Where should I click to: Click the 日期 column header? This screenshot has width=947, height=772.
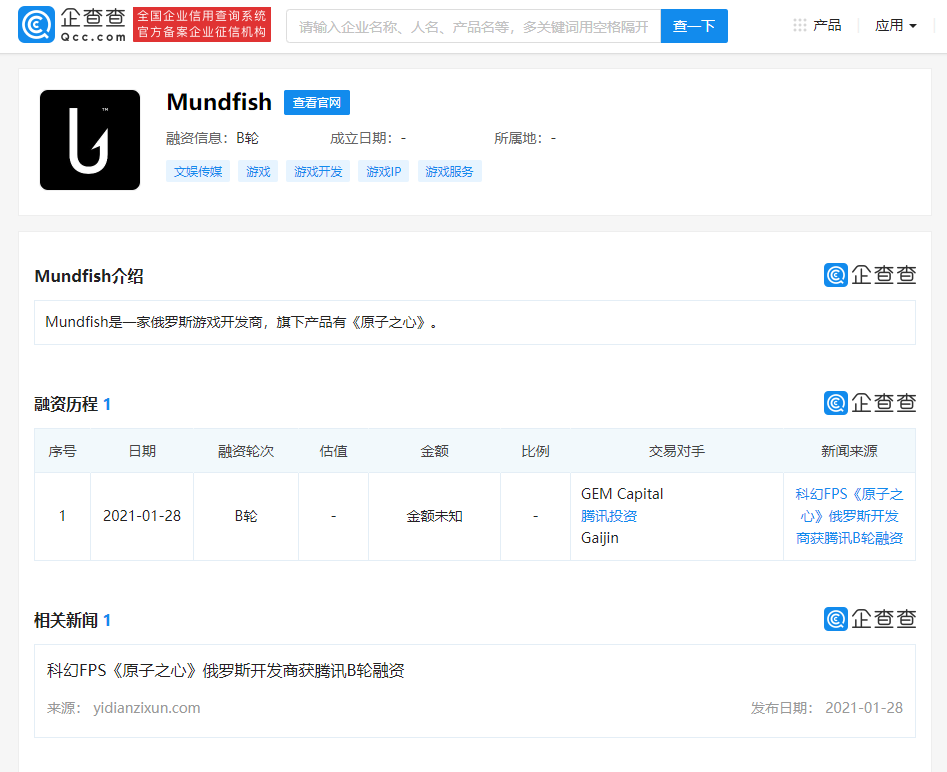(x=142, y=451)
